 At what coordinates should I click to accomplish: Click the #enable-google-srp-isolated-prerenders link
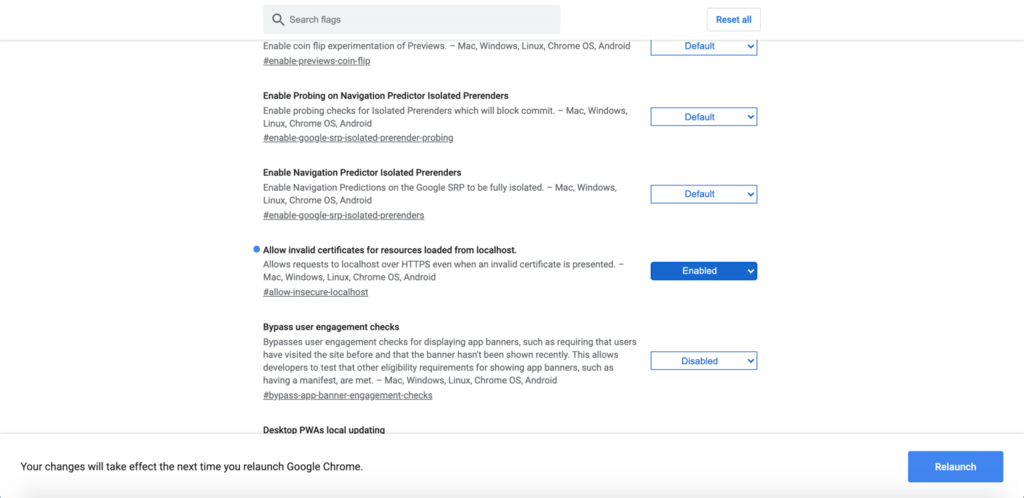(x=343, y=215)
